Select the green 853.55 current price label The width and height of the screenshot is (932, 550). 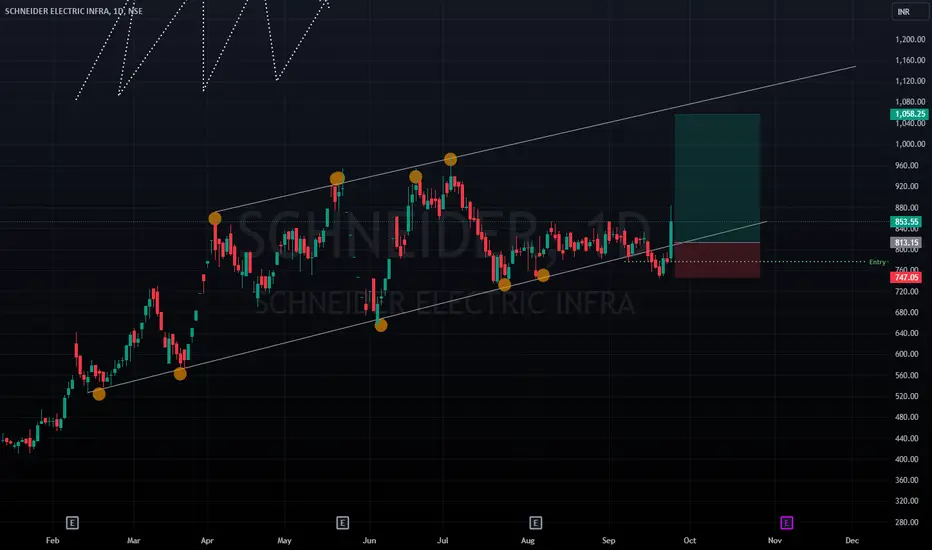tap(906, 222)
